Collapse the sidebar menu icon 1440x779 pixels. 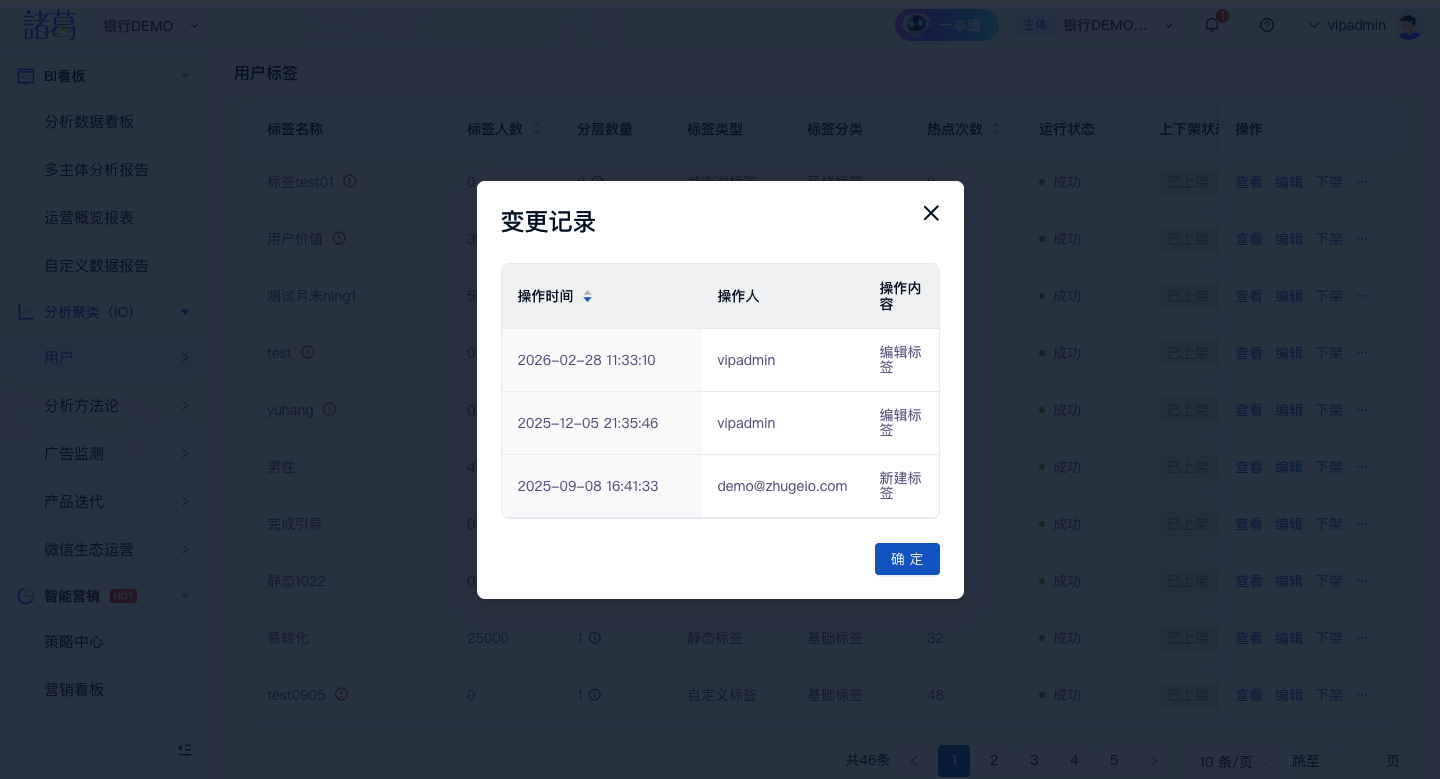pyautogui.click(x=184, y=749)
